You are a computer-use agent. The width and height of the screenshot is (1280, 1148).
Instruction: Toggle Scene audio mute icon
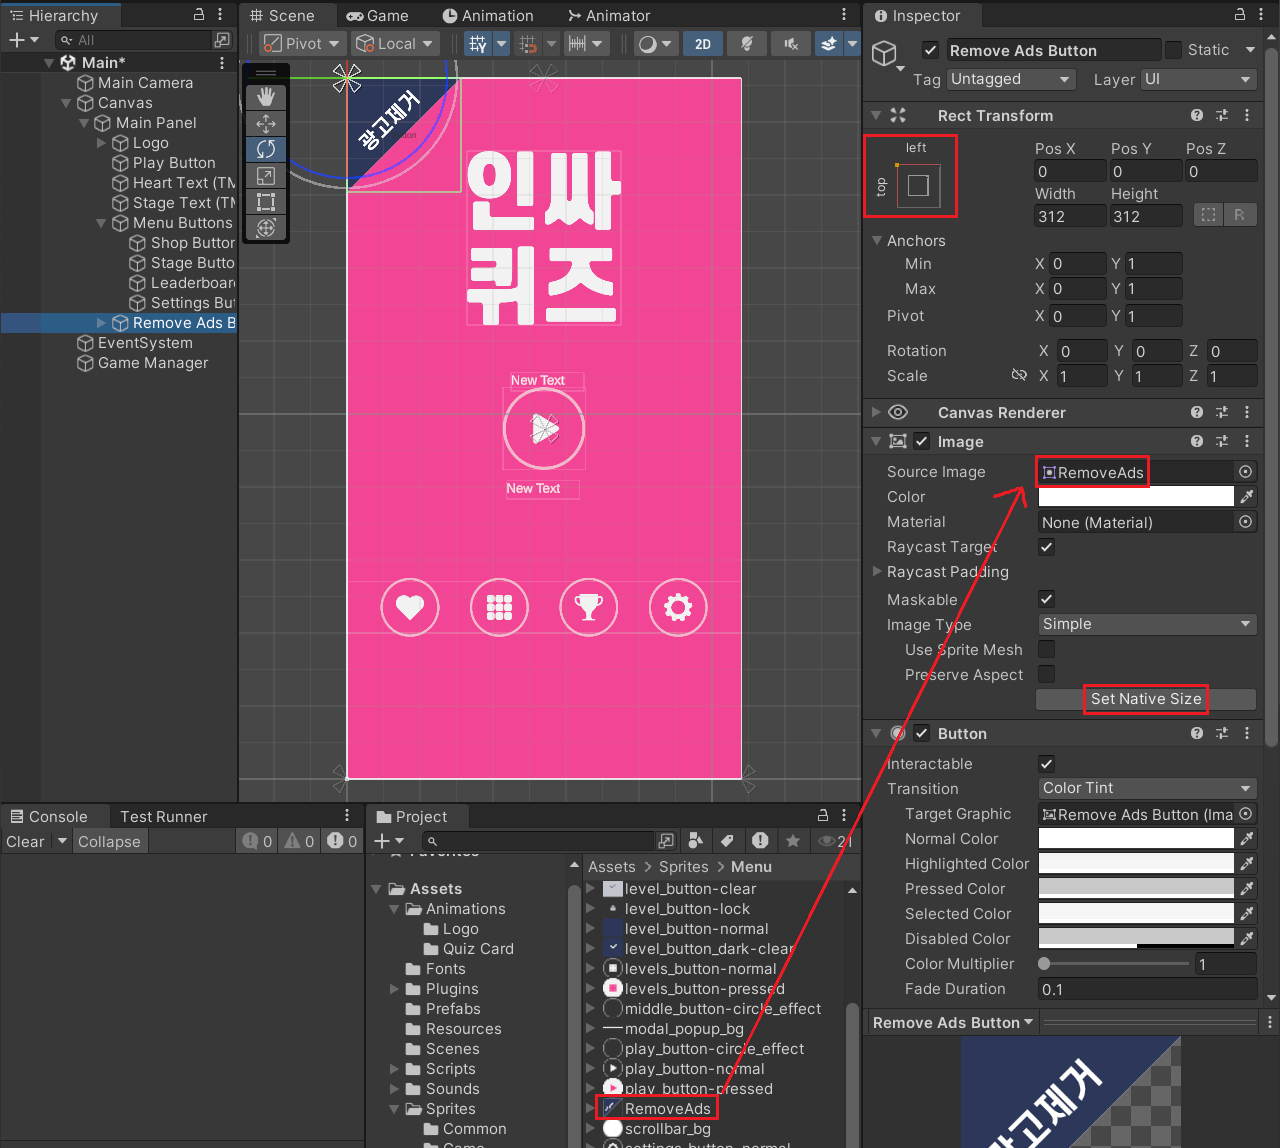(791, 44)
